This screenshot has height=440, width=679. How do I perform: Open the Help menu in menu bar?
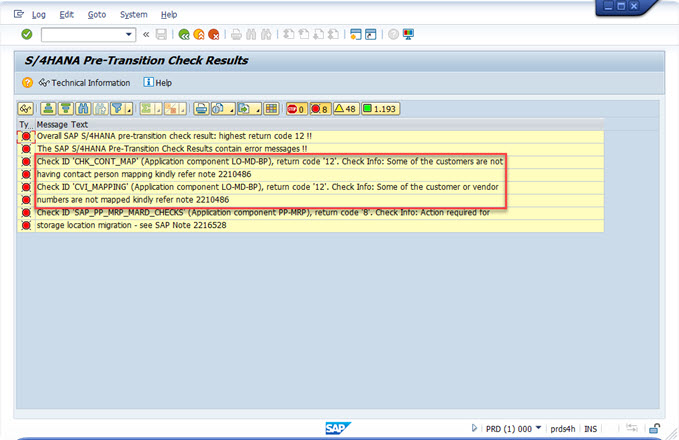click(169, 15)
